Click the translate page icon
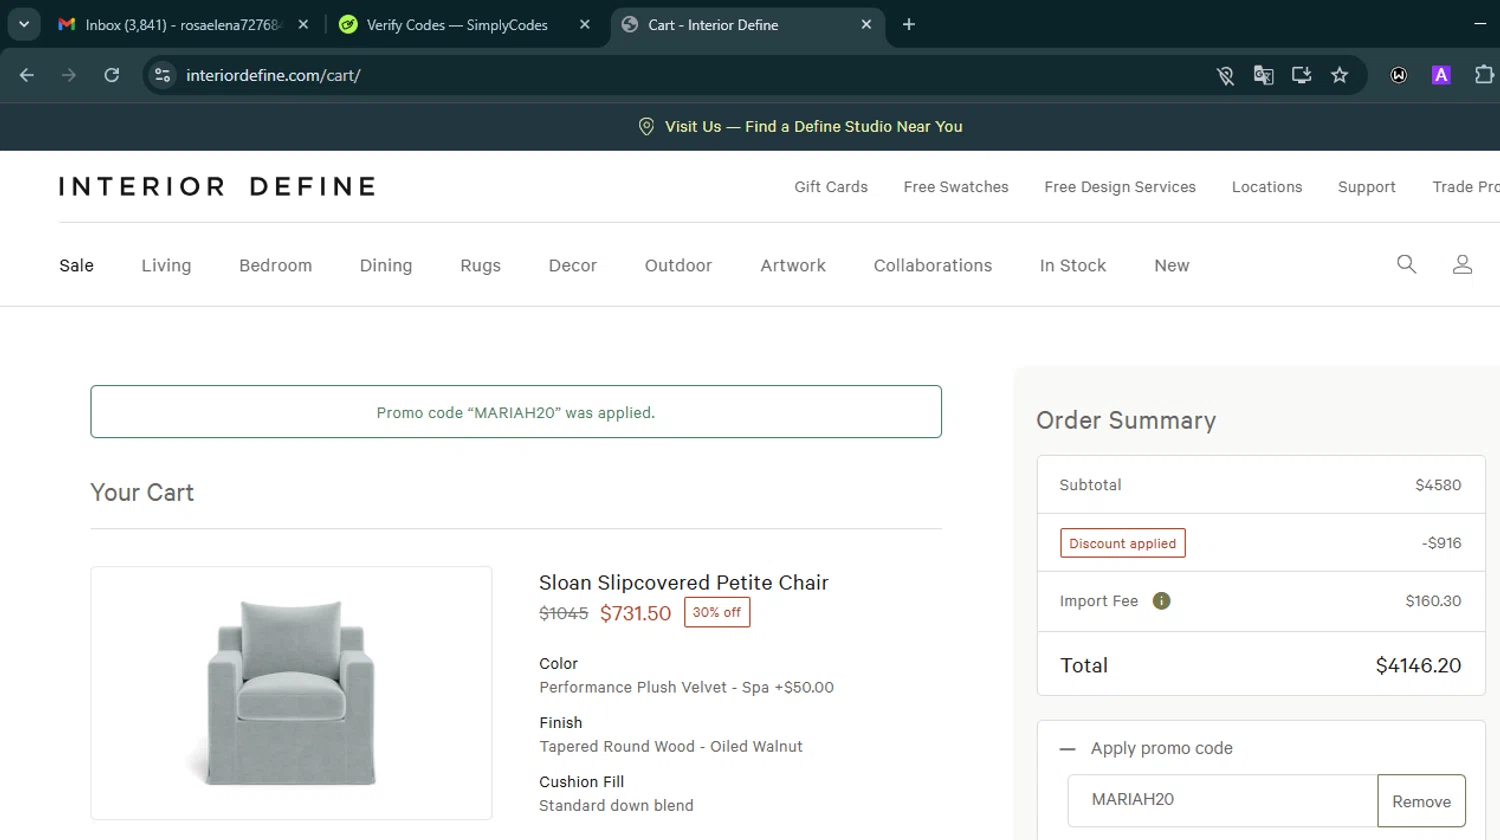Viewport: 1500px width, 840px height. pyautogui.click(x=1264, y=75)
